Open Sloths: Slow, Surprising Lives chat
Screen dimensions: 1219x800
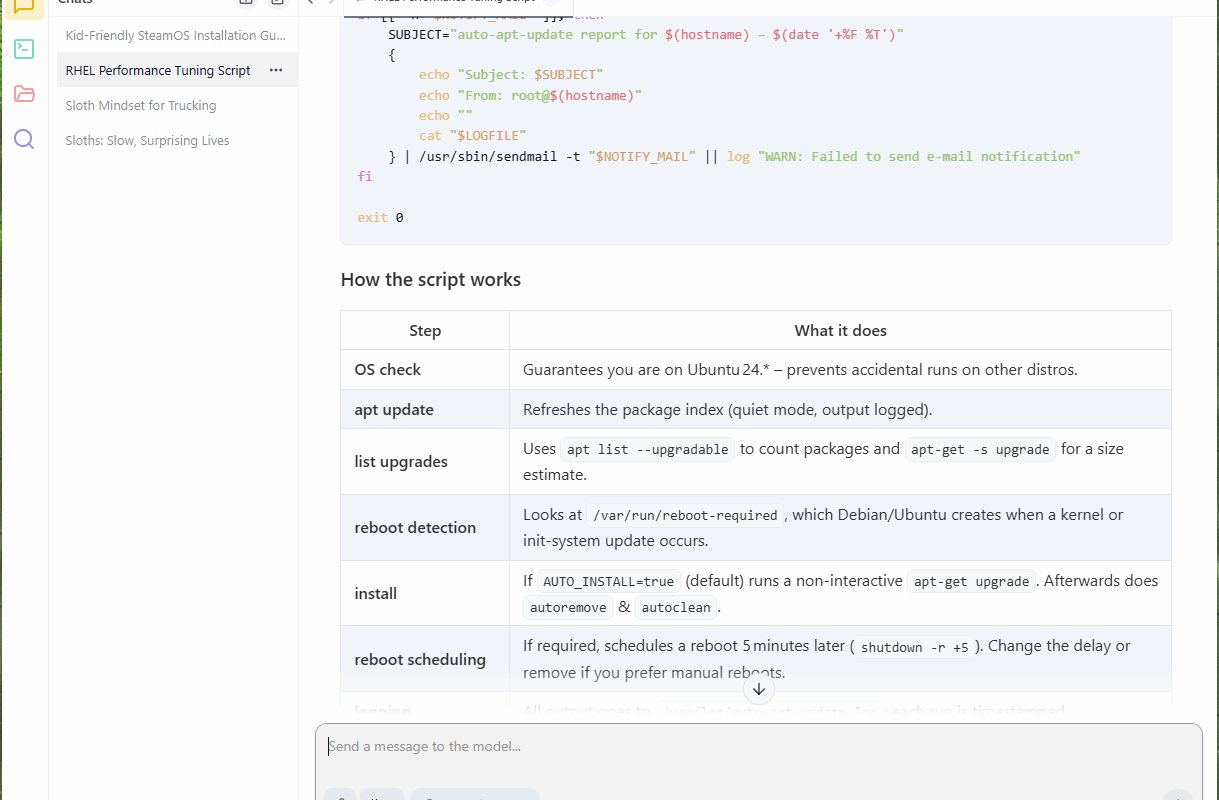click(x=147, y=140)
